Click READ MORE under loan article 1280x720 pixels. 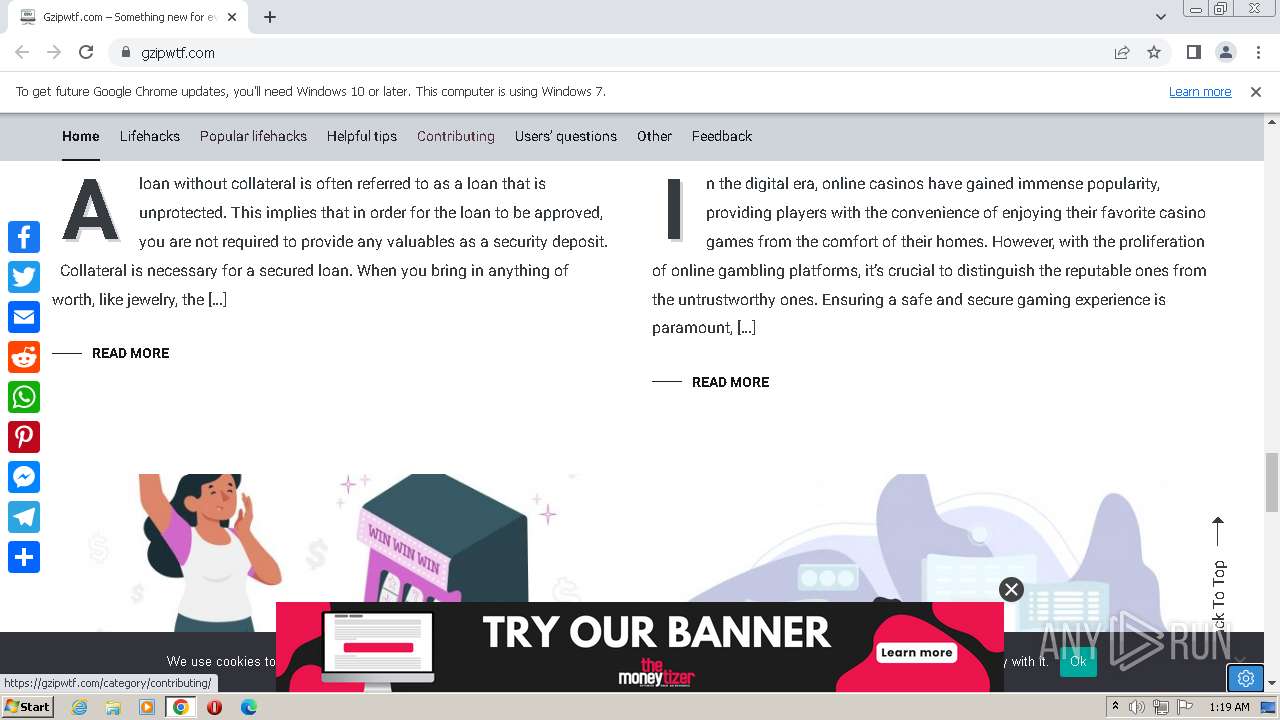click(x=131, y=353)
